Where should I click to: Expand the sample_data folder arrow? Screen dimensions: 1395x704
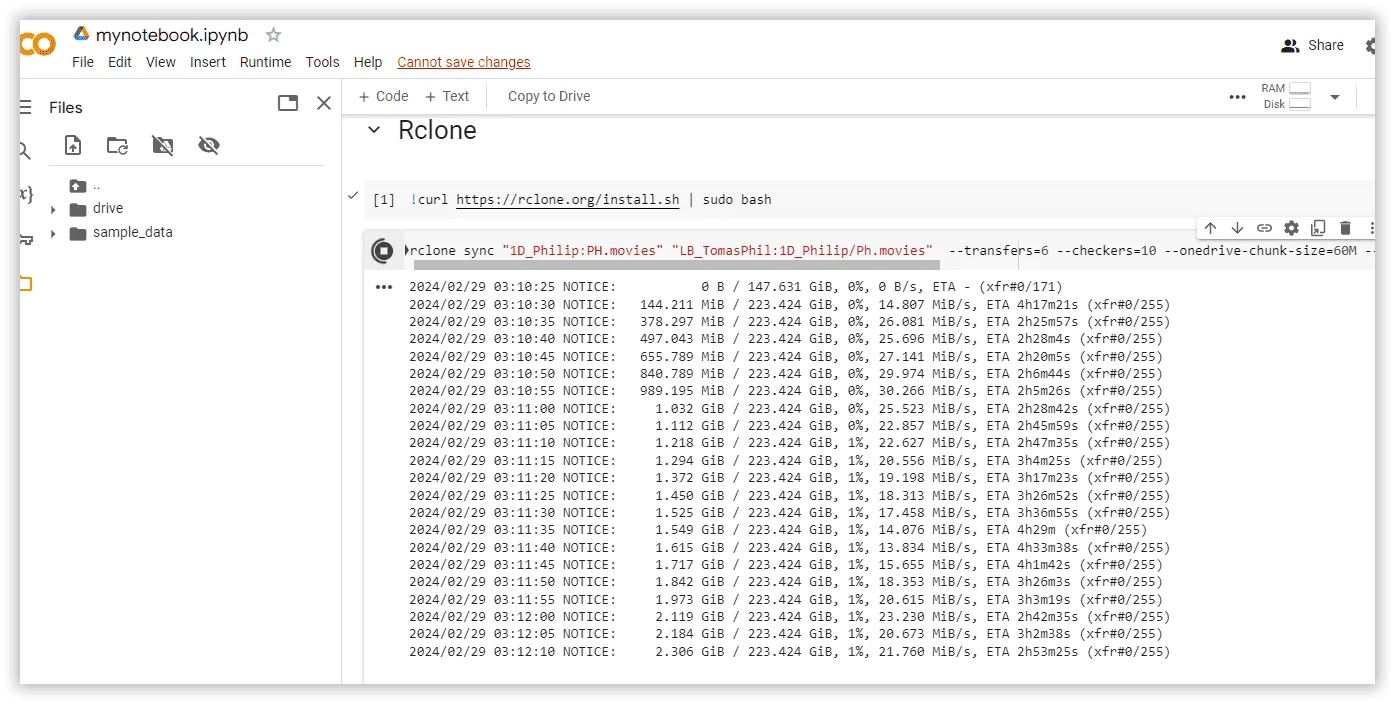[53, 234]
